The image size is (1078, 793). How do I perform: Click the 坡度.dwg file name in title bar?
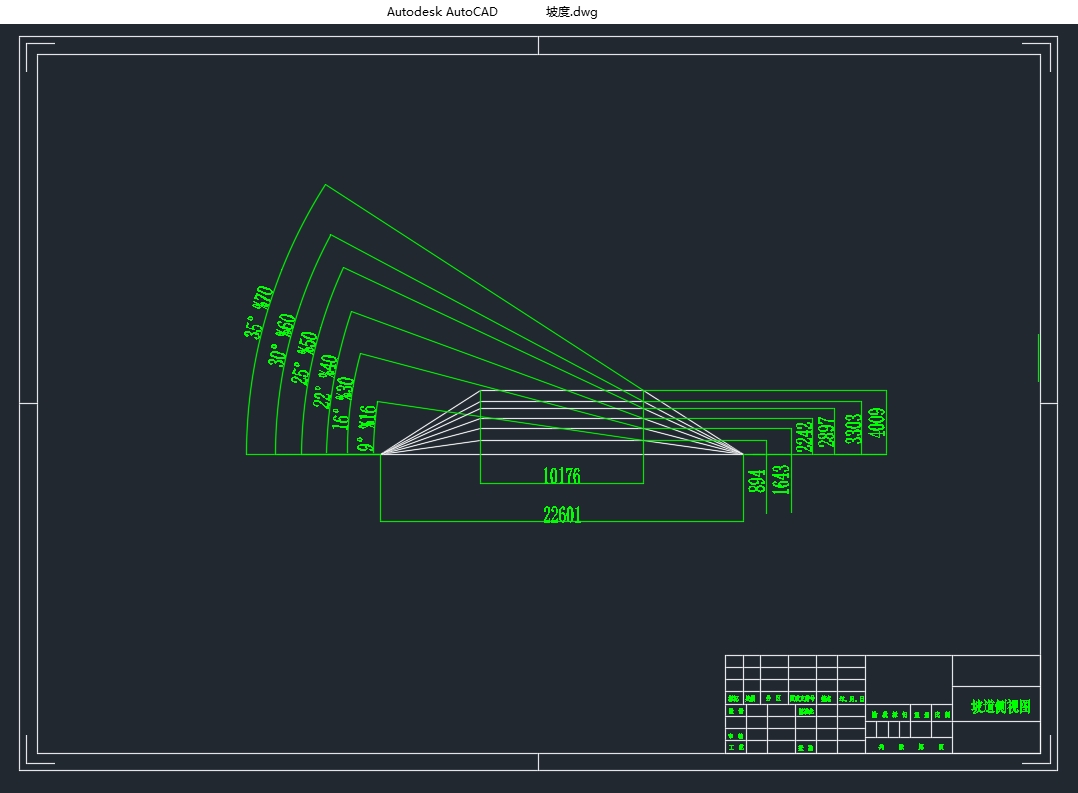[572, 12]
